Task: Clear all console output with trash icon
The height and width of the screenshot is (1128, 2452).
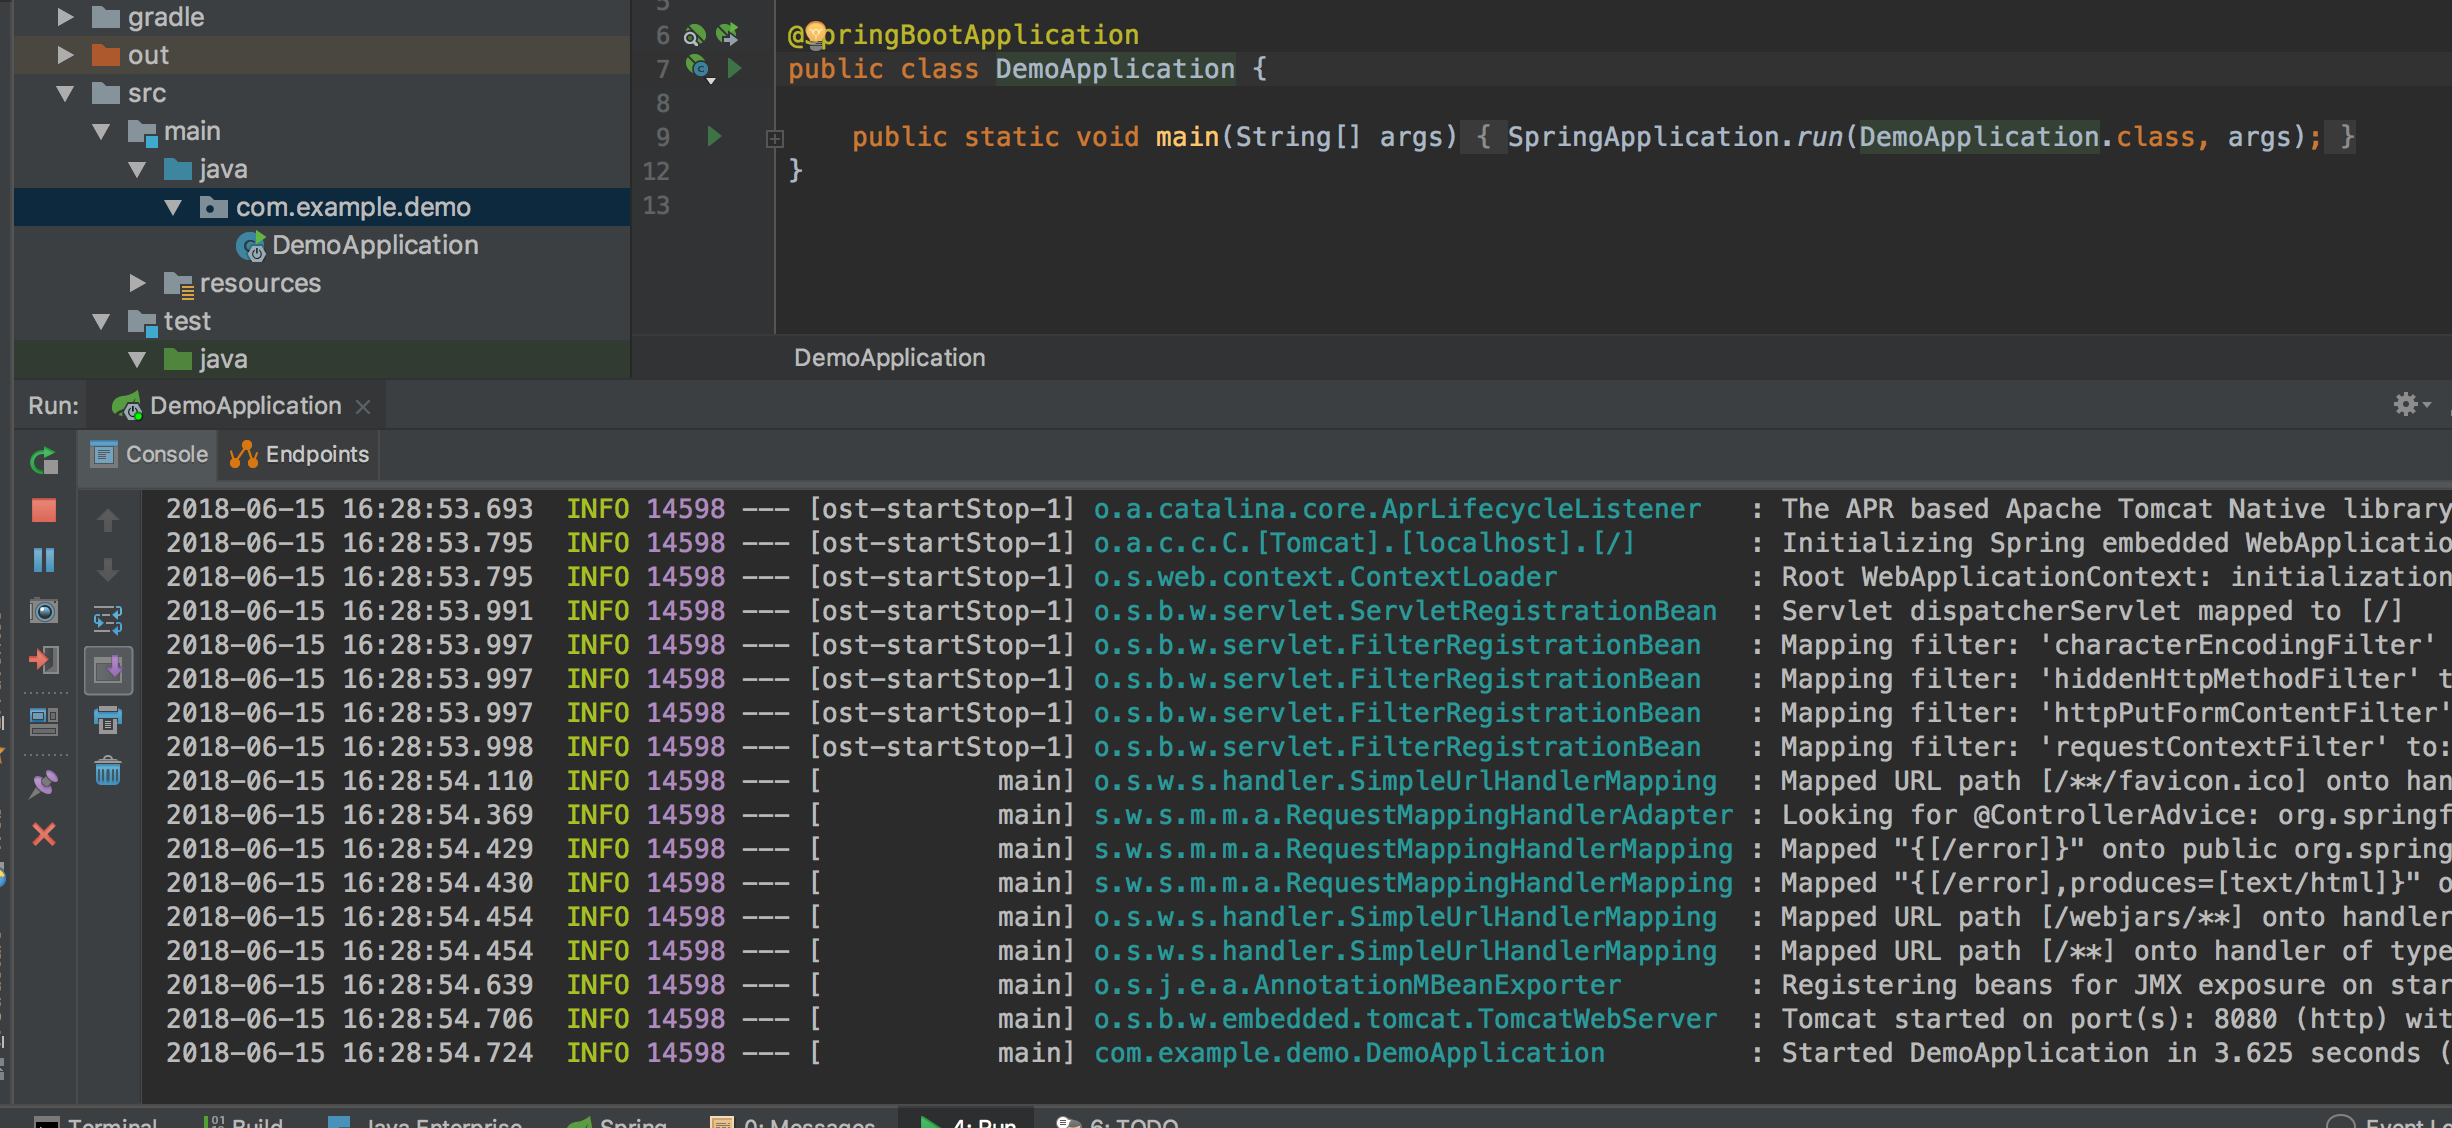Action: [x=108, y=771]
